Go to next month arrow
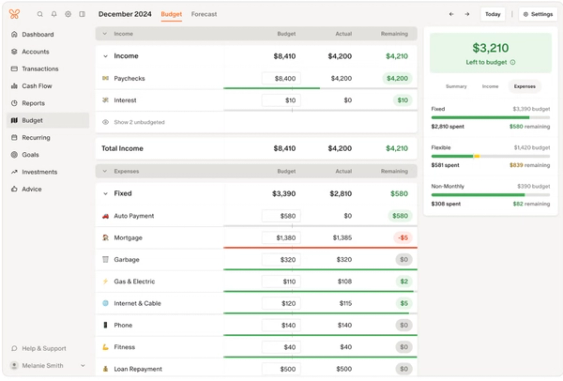 (467, 14)
